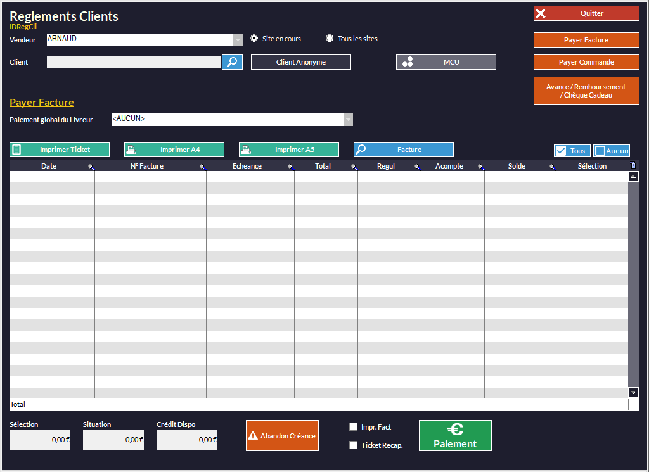Click the Imprimer Ticket printer button
The height and width of the screenshot is (472, 649).
pyautogui.click(x=60, y=149)
